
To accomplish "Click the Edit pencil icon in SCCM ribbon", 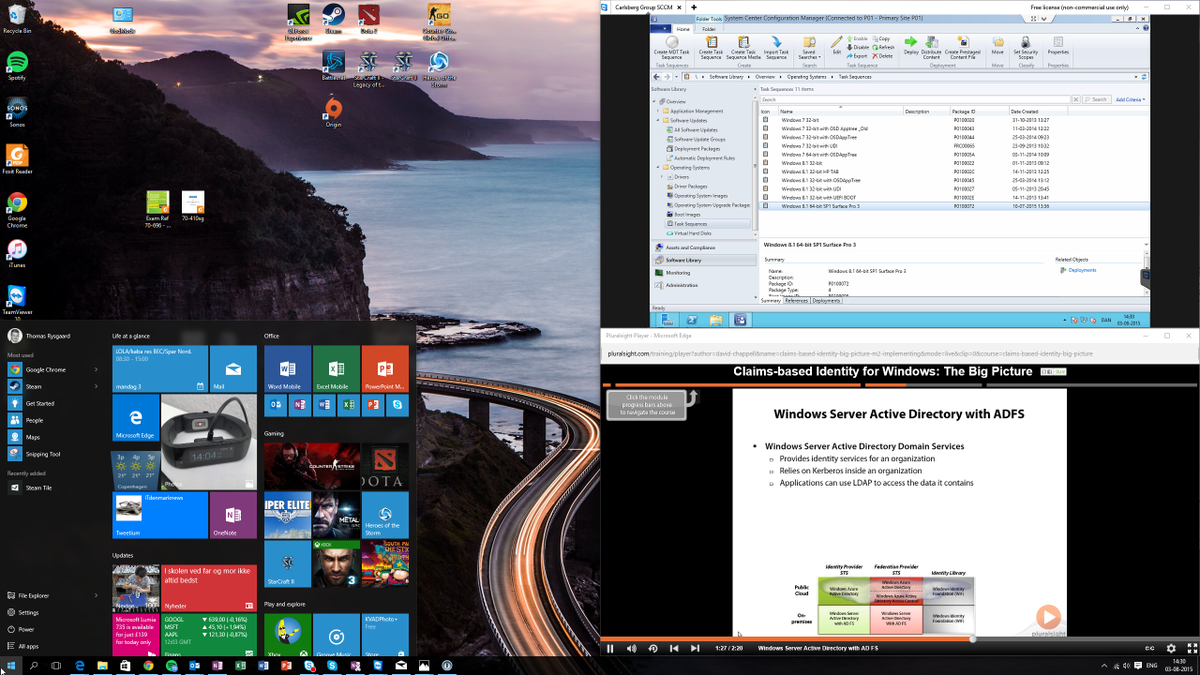I will click(x=837, y=44).
